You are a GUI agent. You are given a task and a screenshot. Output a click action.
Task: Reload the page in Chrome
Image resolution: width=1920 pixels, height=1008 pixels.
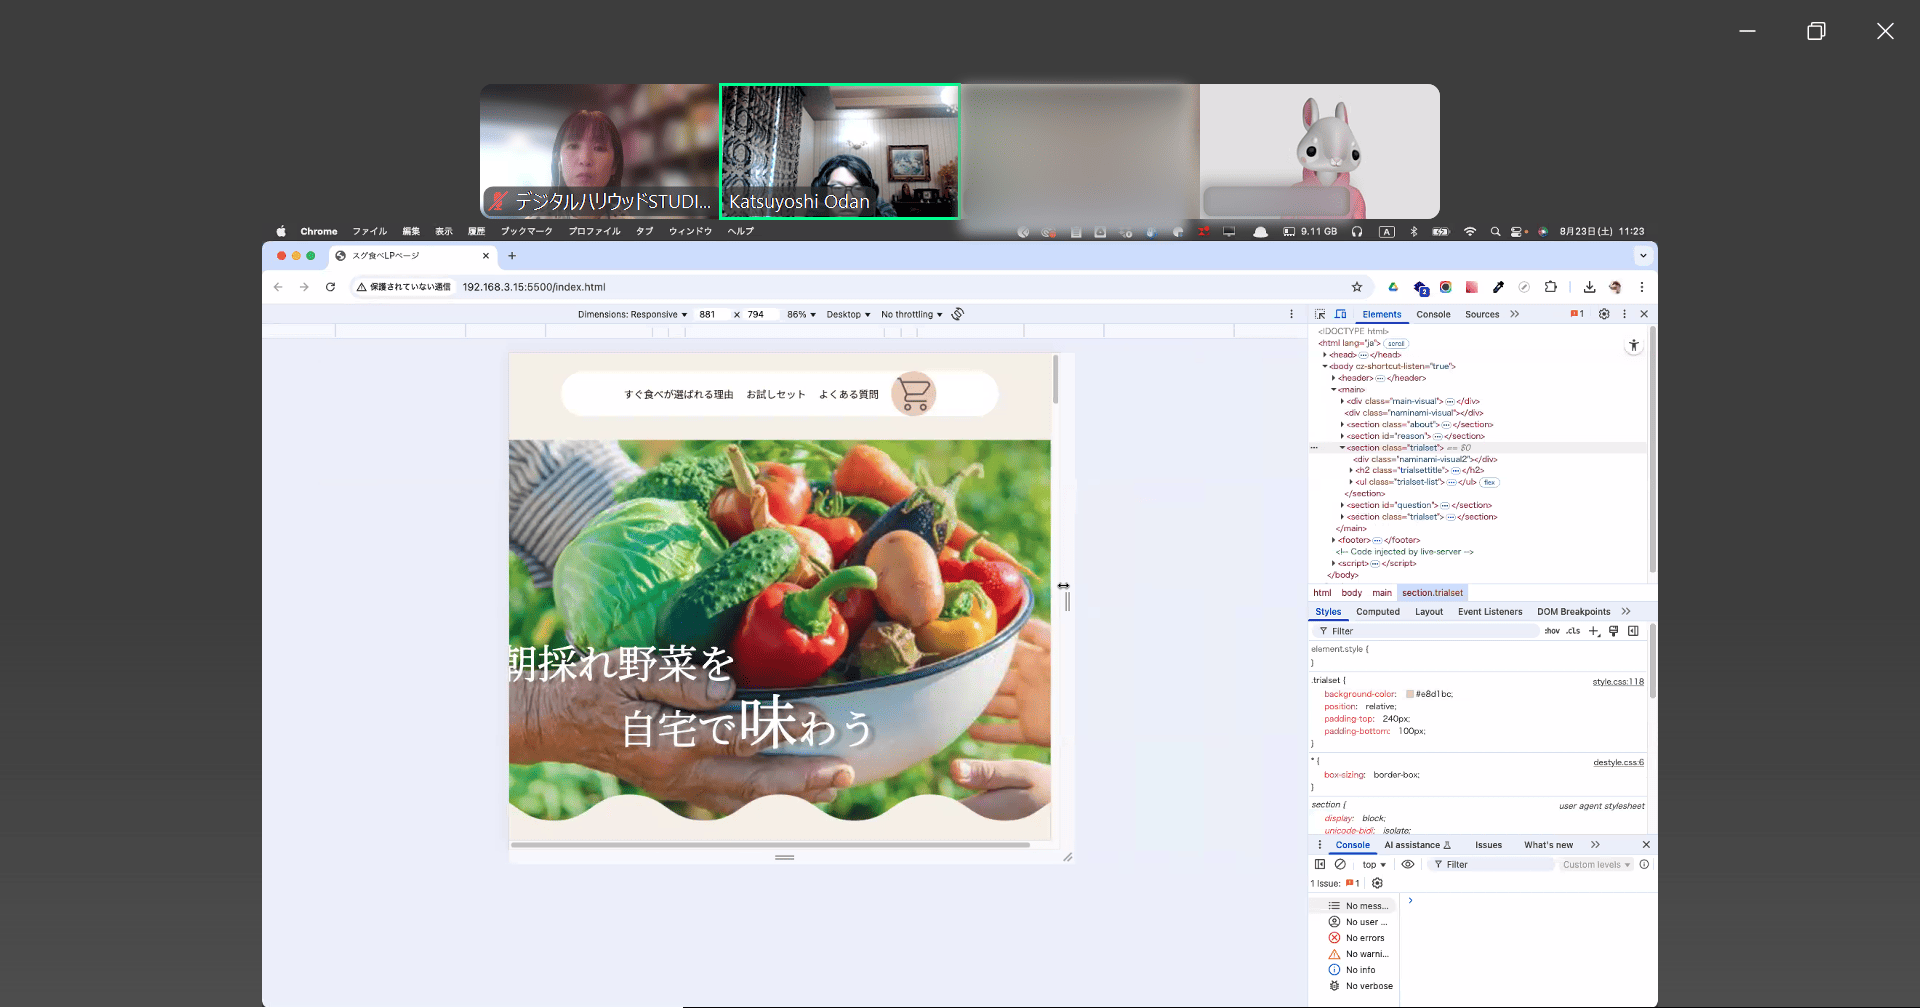pyautogui.click(x=330, y=287)
